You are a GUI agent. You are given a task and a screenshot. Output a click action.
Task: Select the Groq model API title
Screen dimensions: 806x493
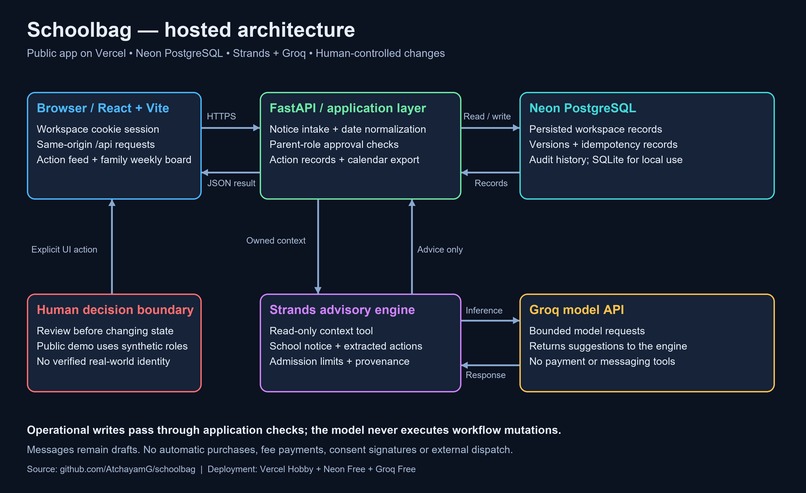click(576, 309)
